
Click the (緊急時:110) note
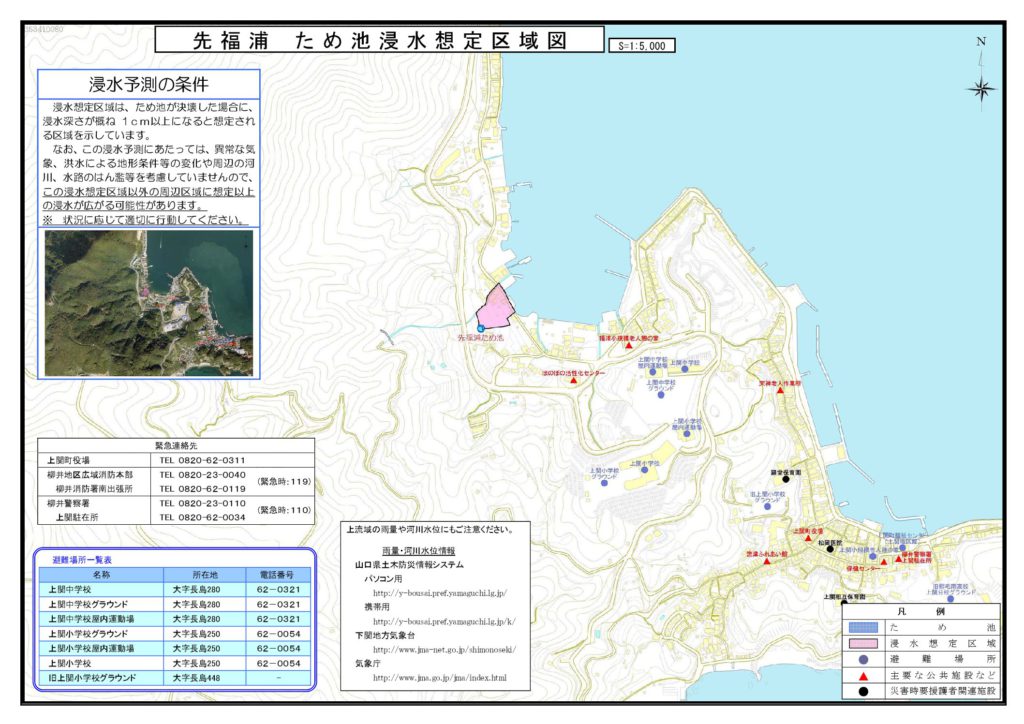(x=285, y=510)
